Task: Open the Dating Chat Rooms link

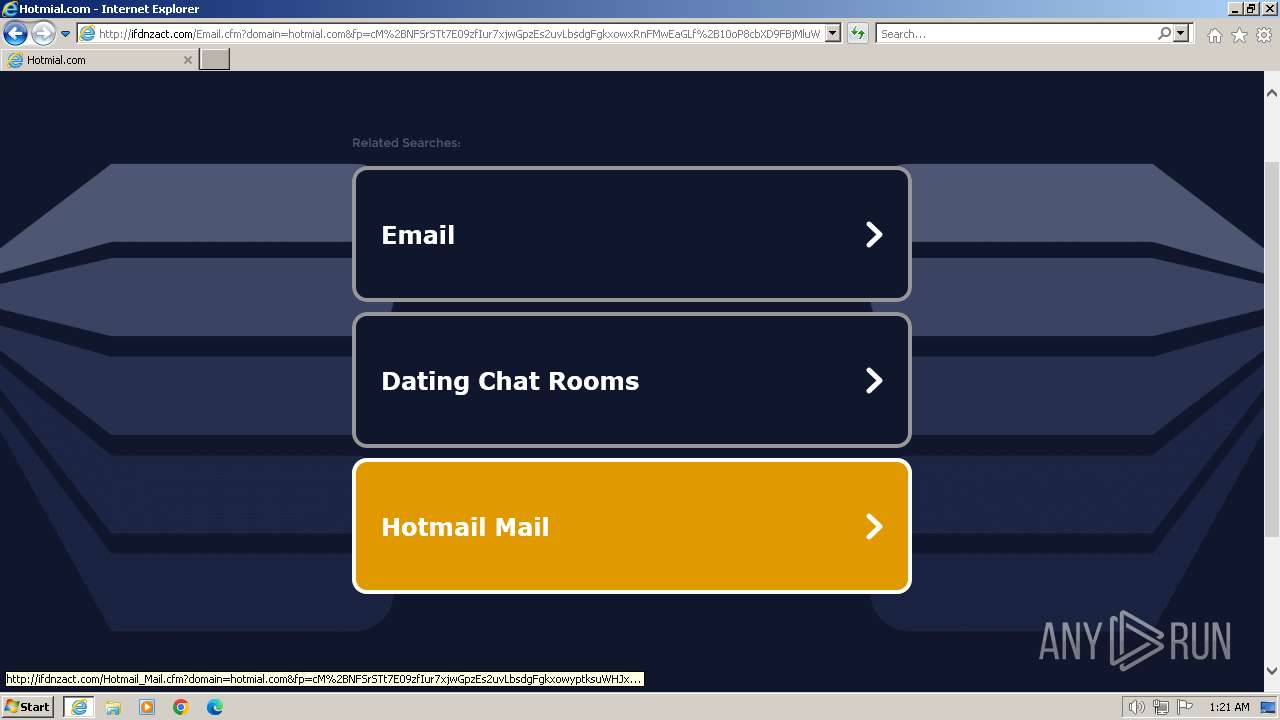Action: point(632,380)
